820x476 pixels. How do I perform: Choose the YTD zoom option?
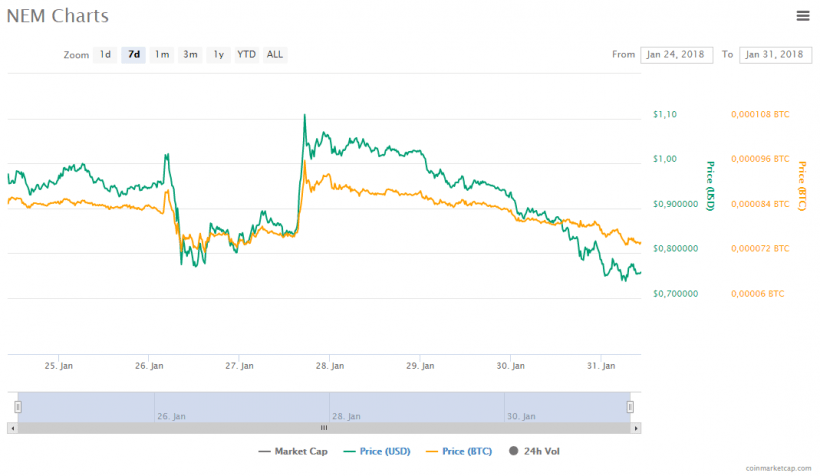(x=246, y=55)
